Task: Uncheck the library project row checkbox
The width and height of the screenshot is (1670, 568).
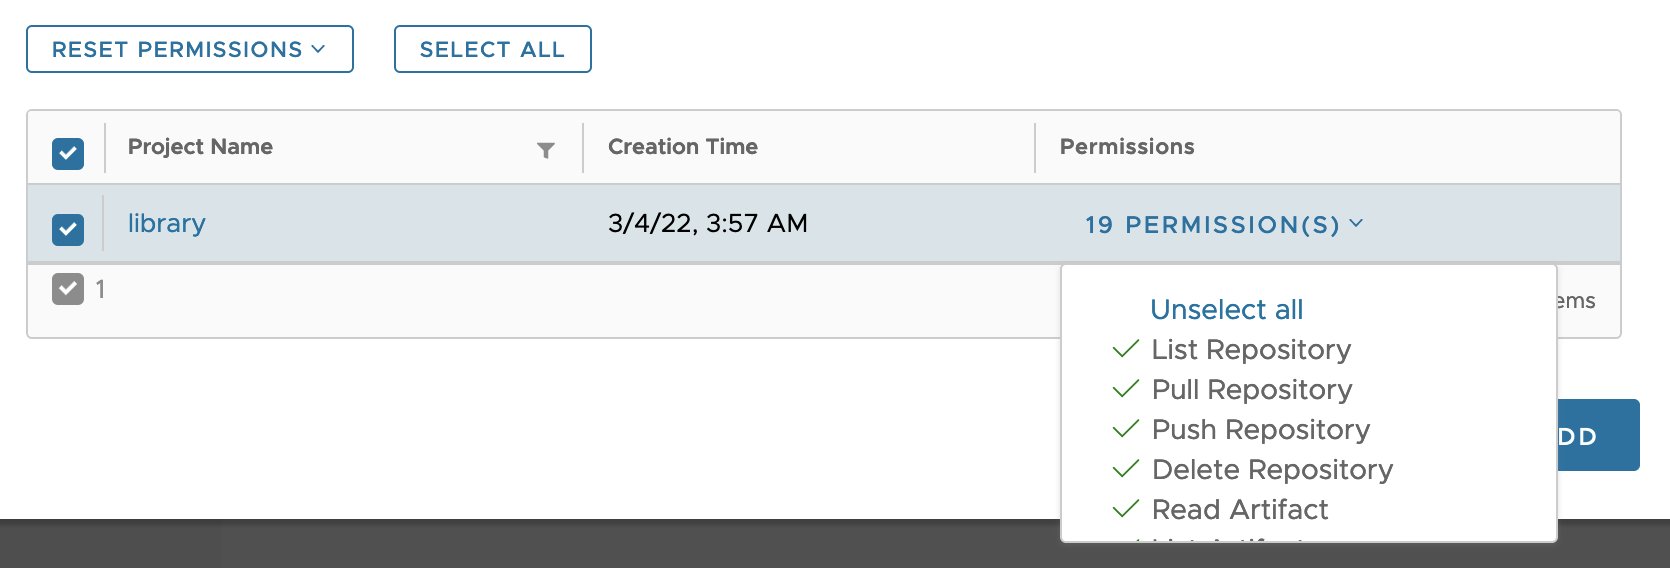Action: 68,229
